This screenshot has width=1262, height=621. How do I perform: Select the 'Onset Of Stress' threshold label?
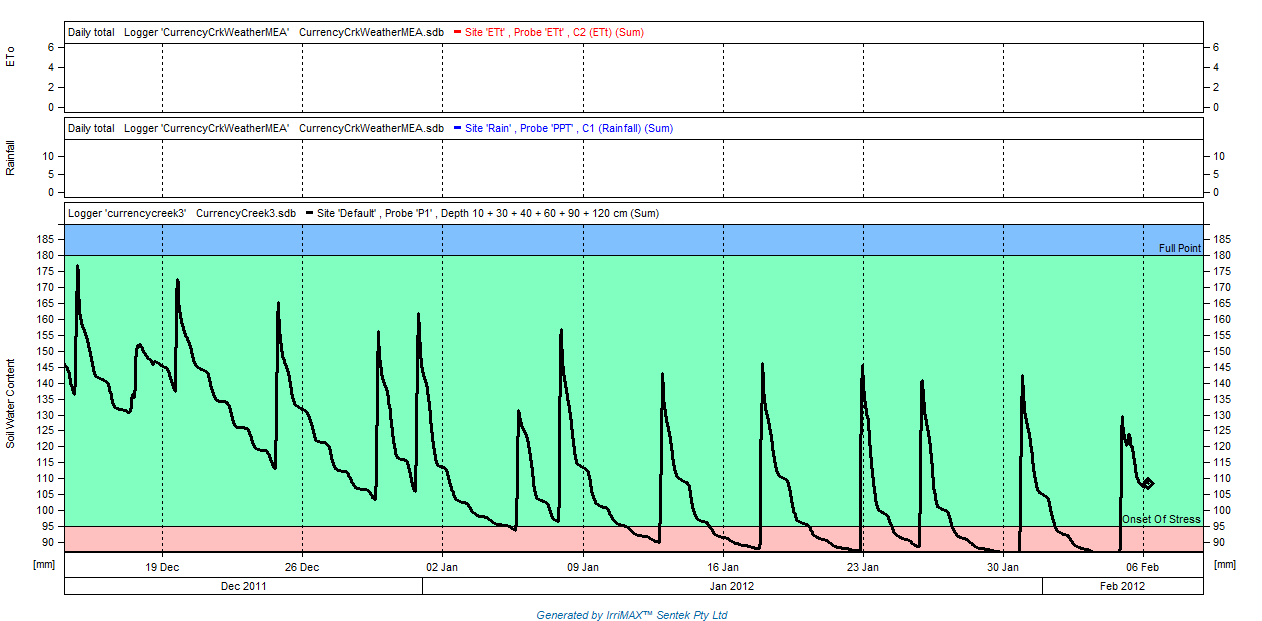[1161, 519]
